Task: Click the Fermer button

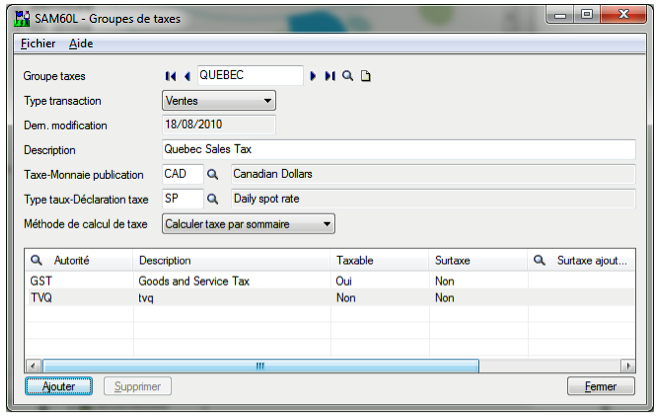Action: tap(601, 386)
